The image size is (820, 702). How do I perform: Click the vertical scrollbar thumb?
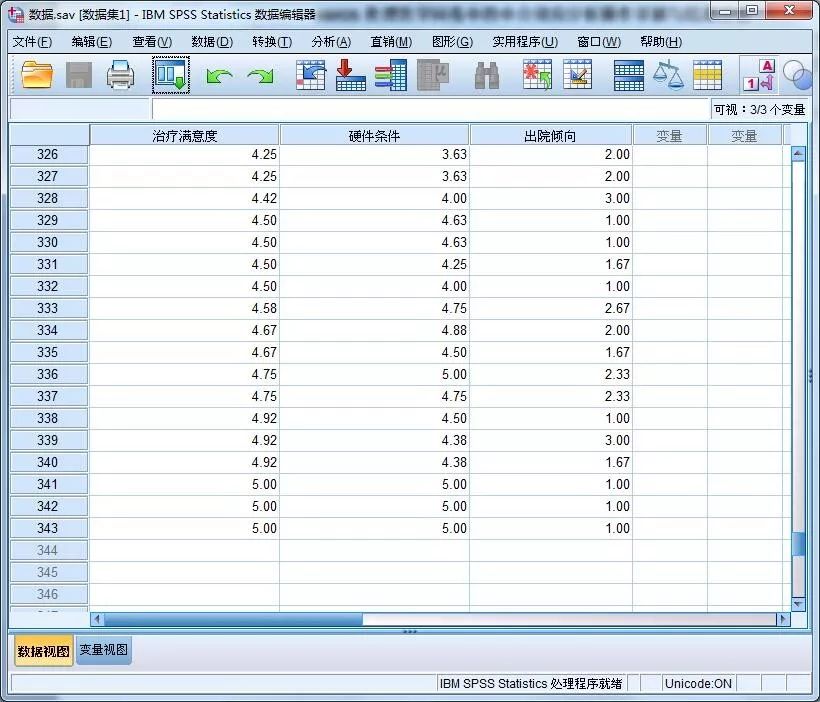pyautogui.click(x=798, y=544)
